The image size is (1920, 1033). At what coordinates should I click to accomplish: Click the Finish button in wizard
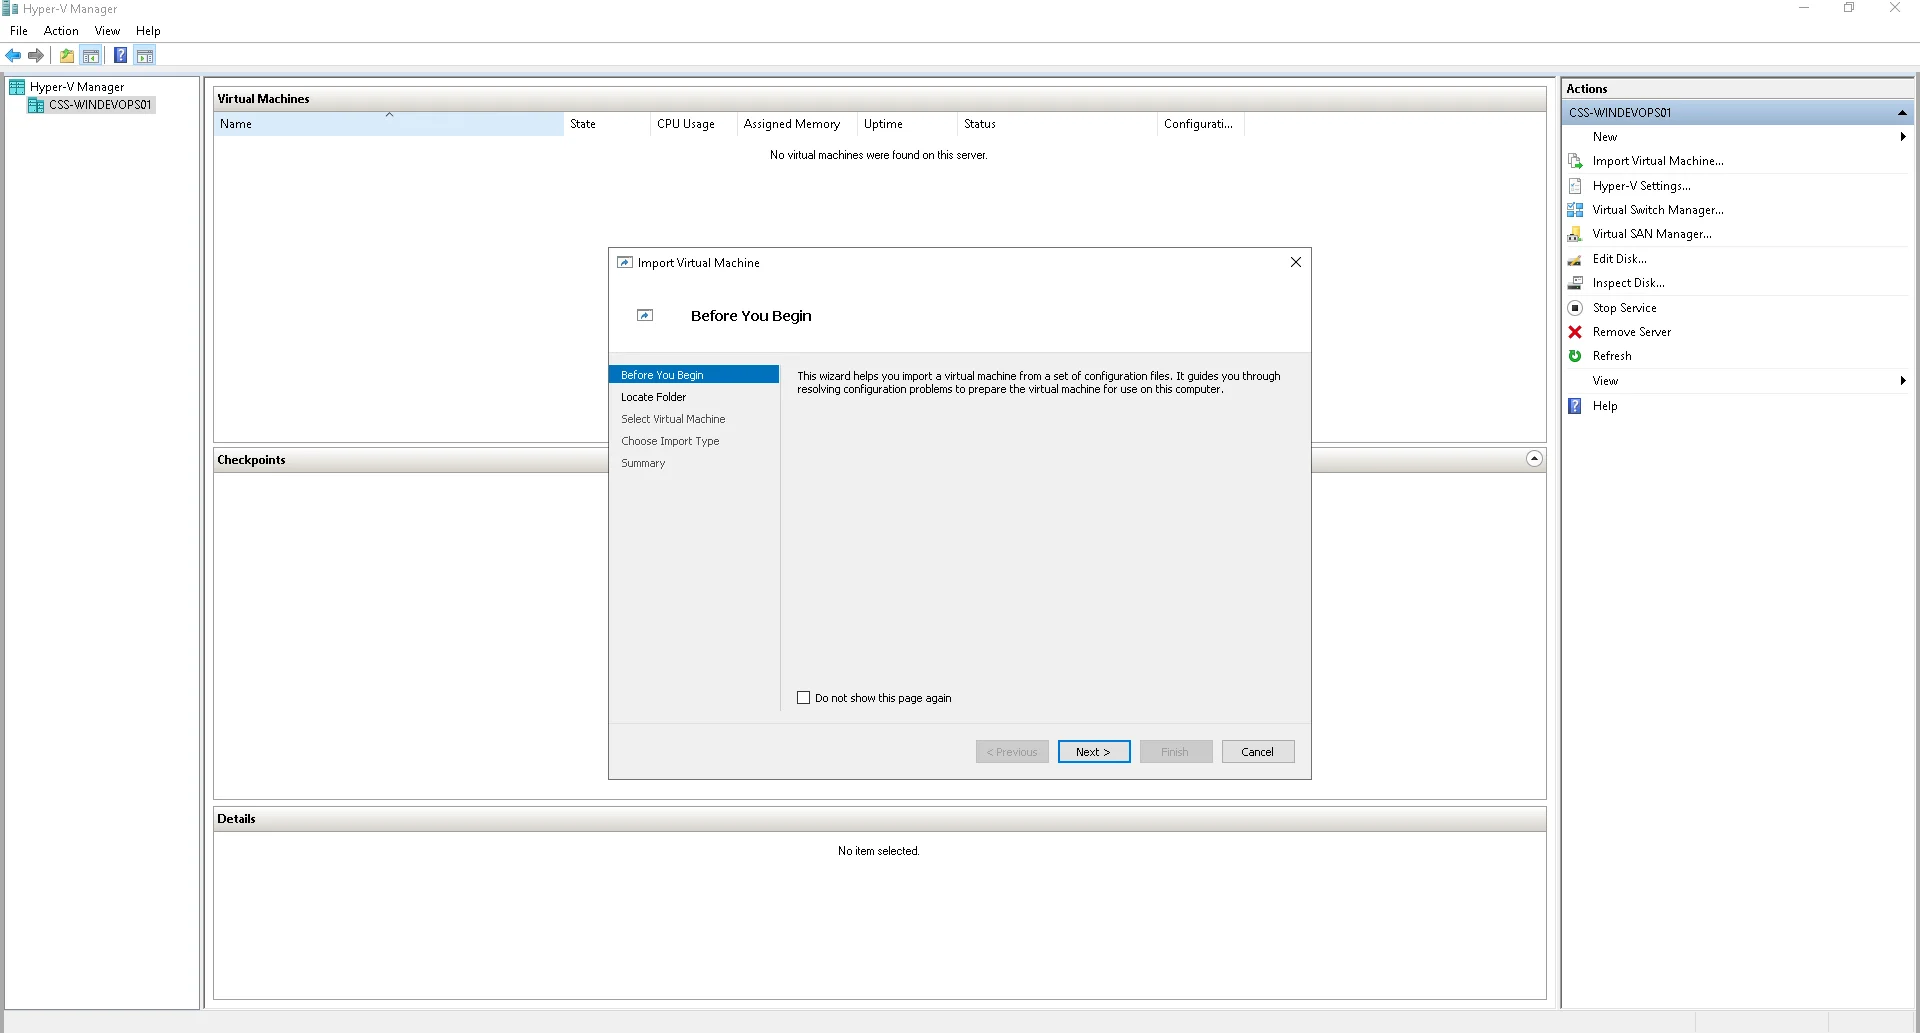[1176, 752]
